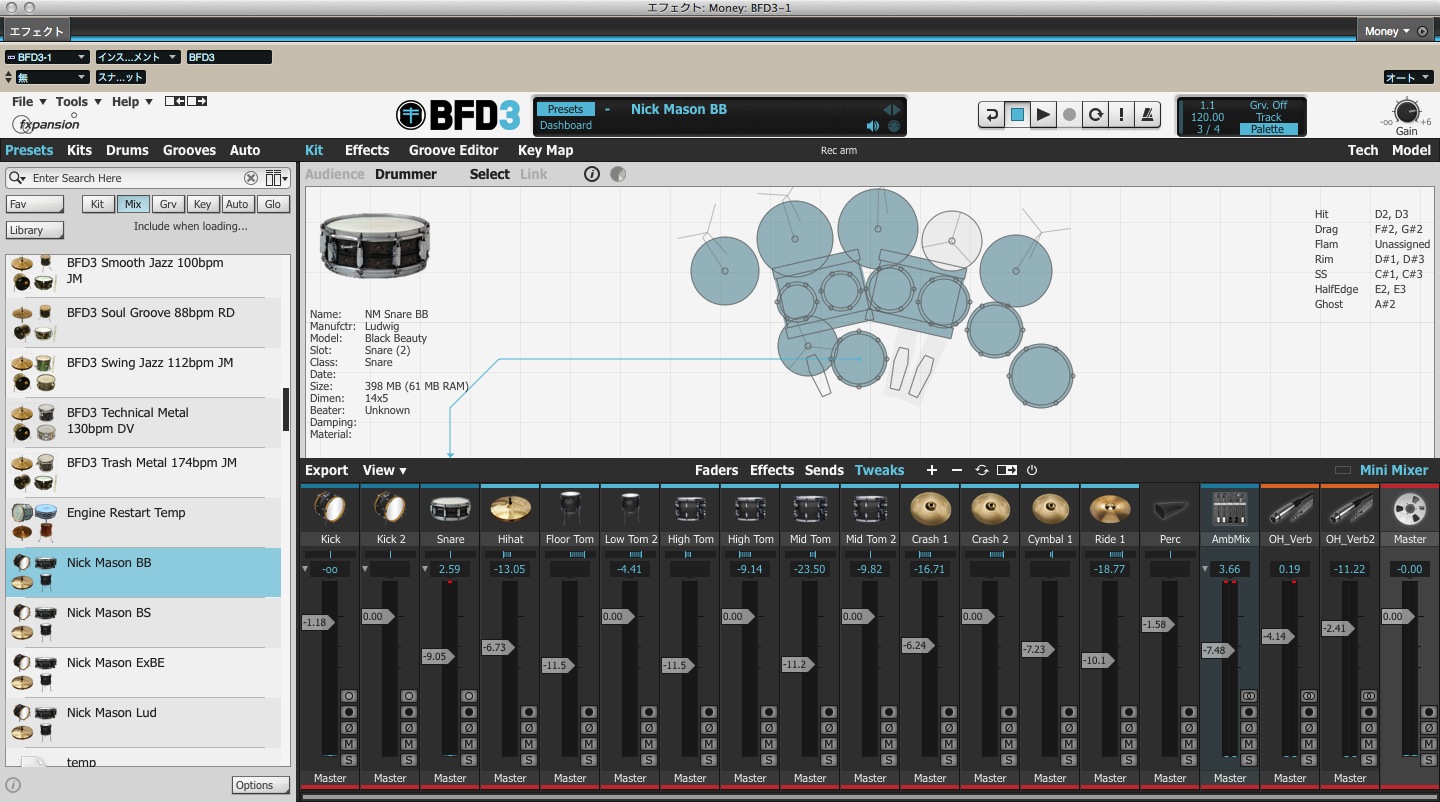Toggle phase invert on Kick 2 channel

point(409,728)
